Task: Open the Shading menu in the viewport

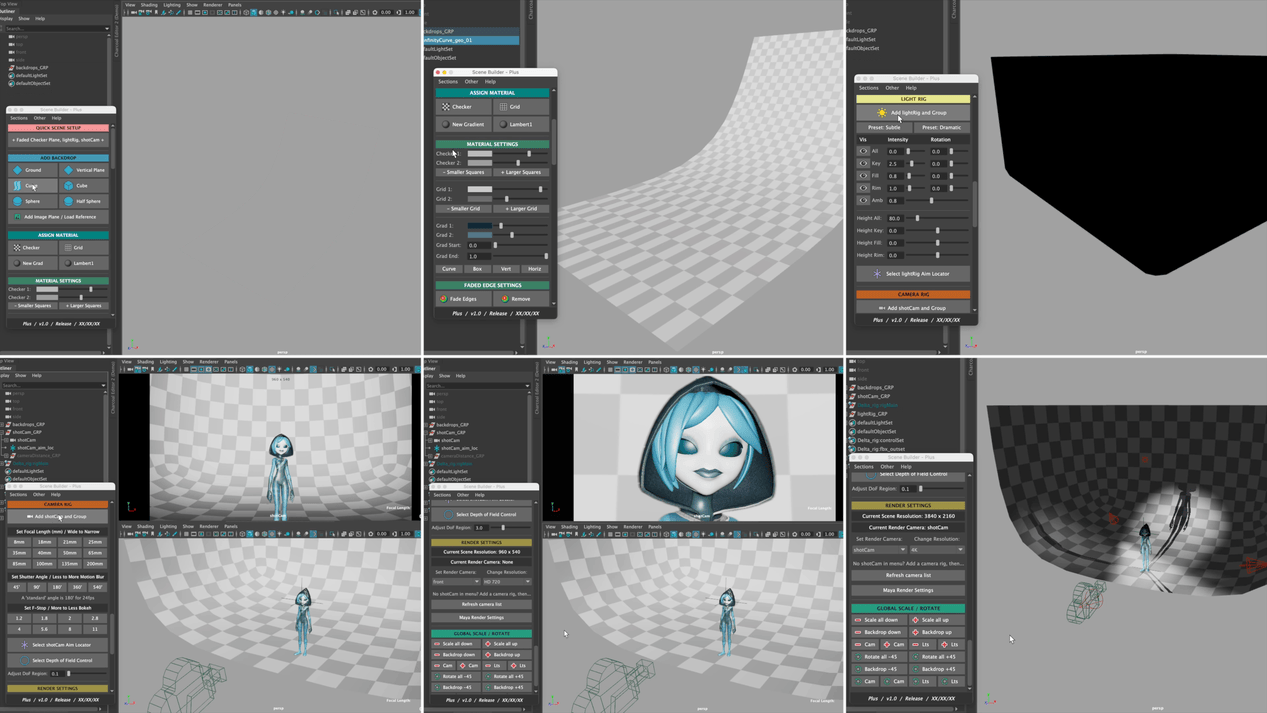Action: (x=148, y=5)
